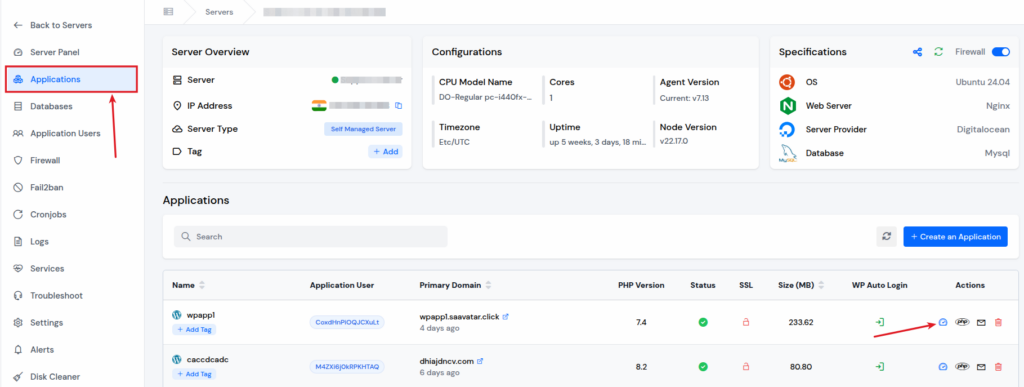Open caccdcadc application dashboard icon
This screenshot has width=1024, height=387.
pos(942,367)
